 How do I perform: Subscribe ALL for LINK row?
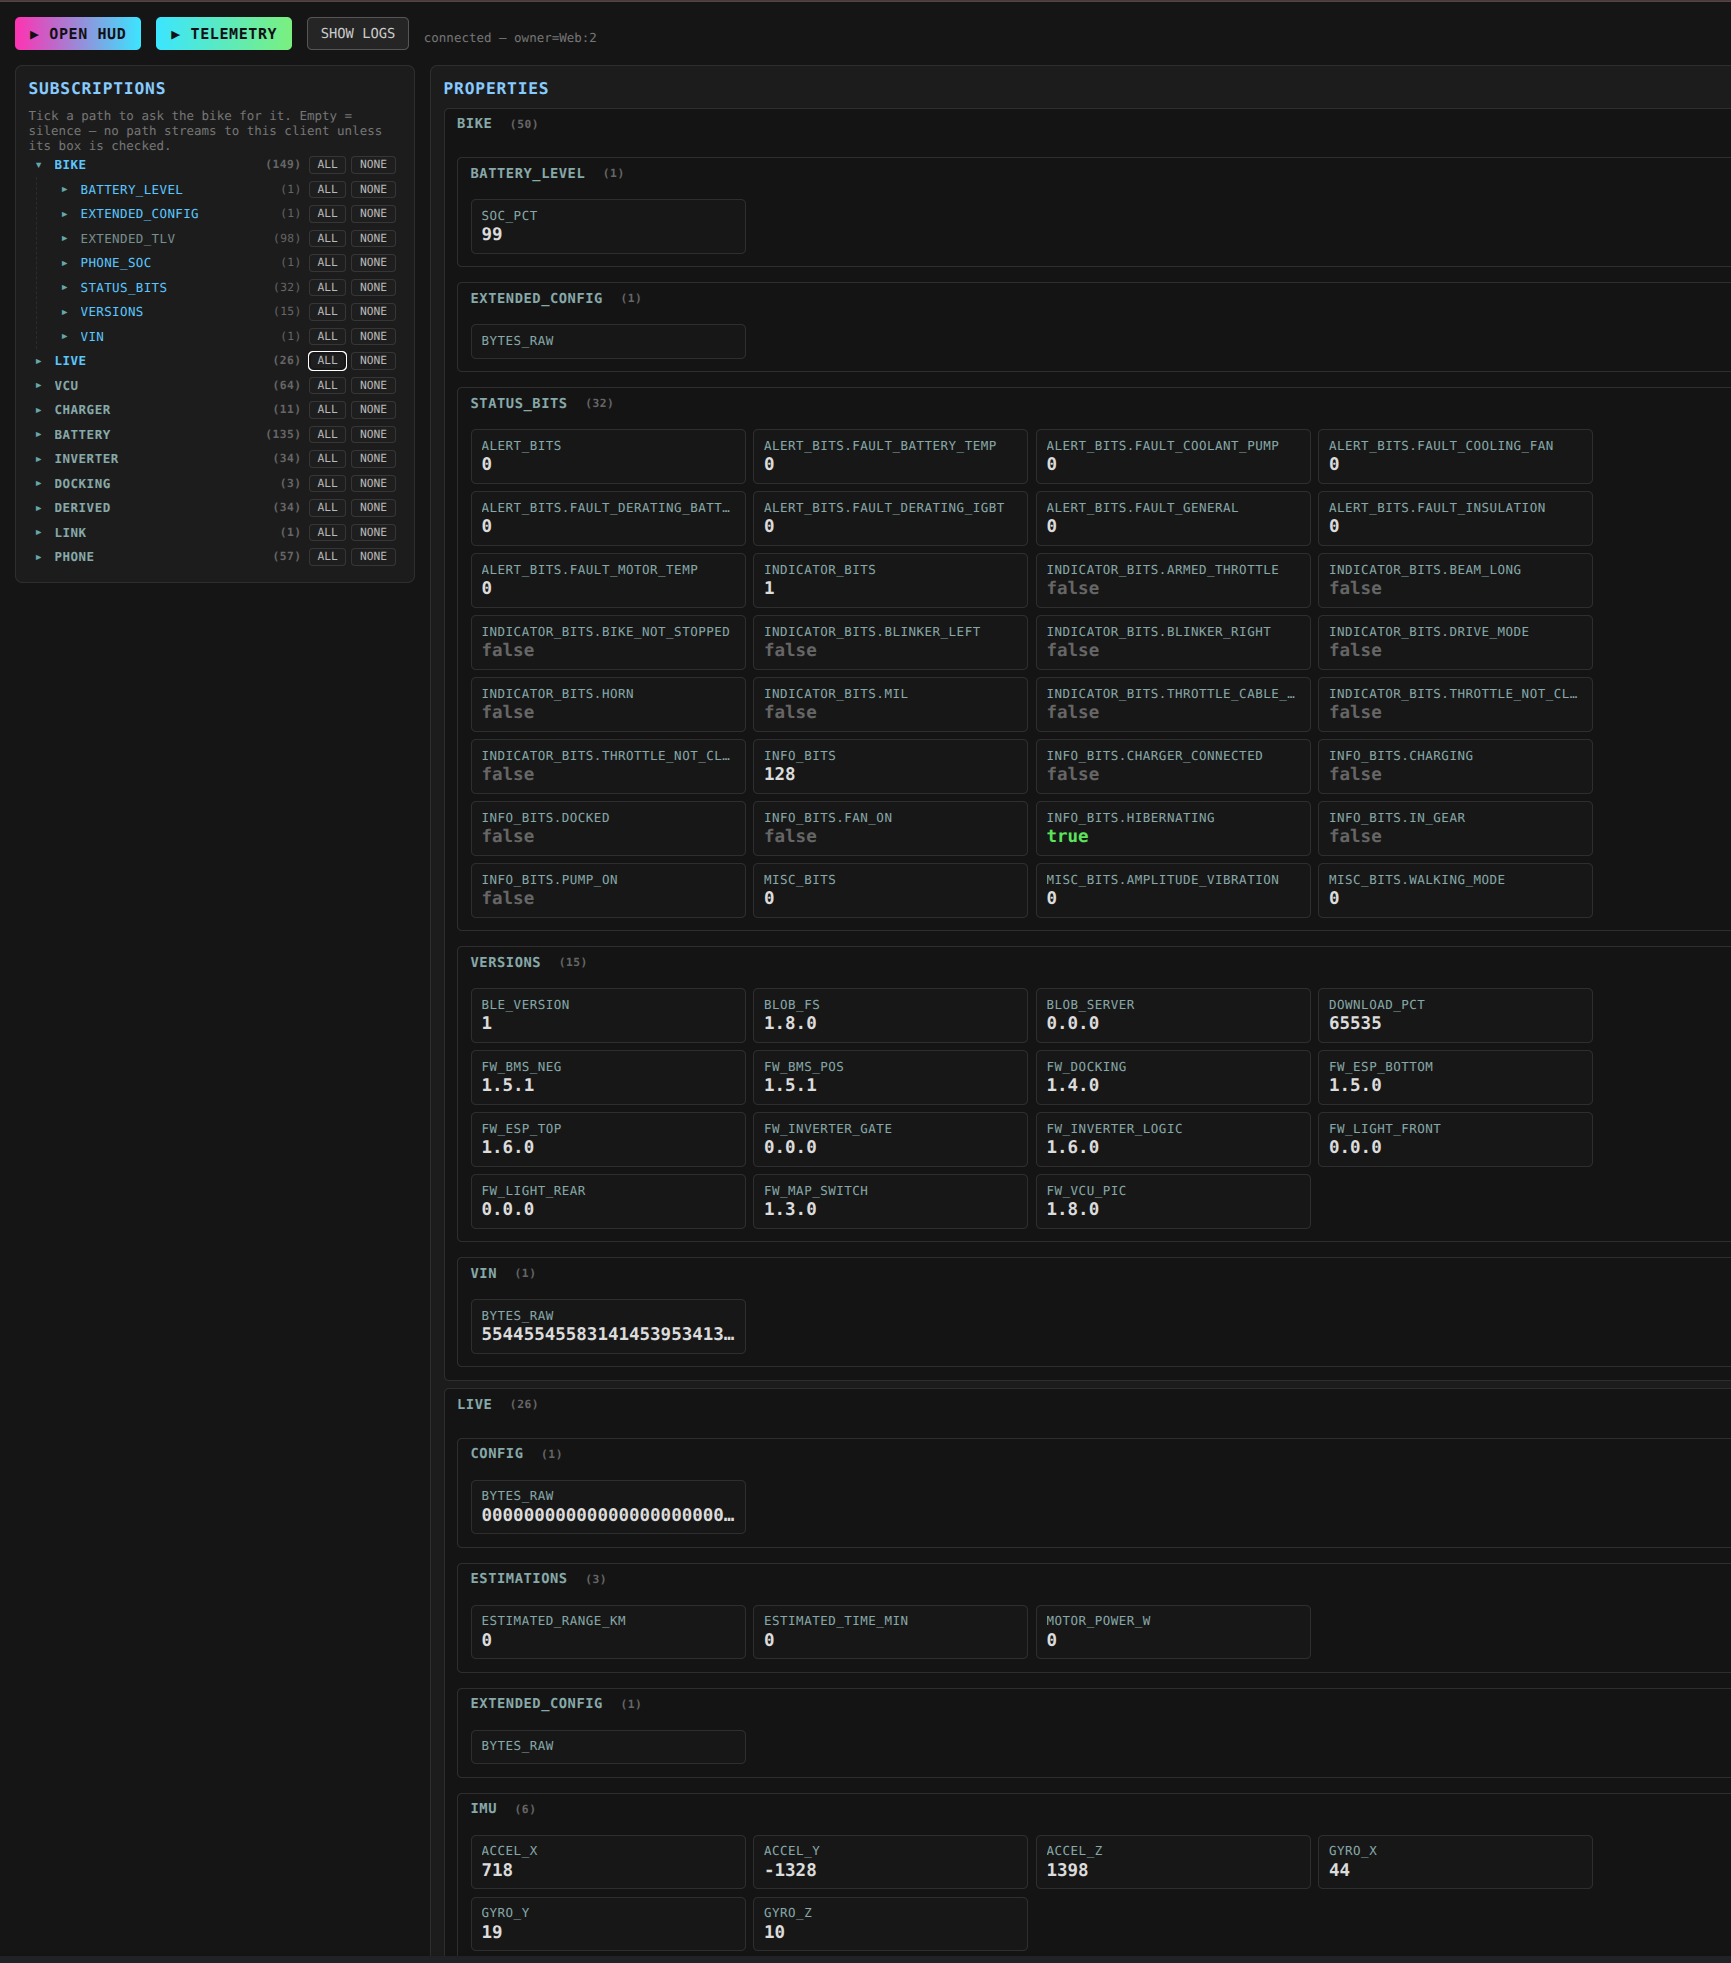pyautogui.click(x=327, y=533)
